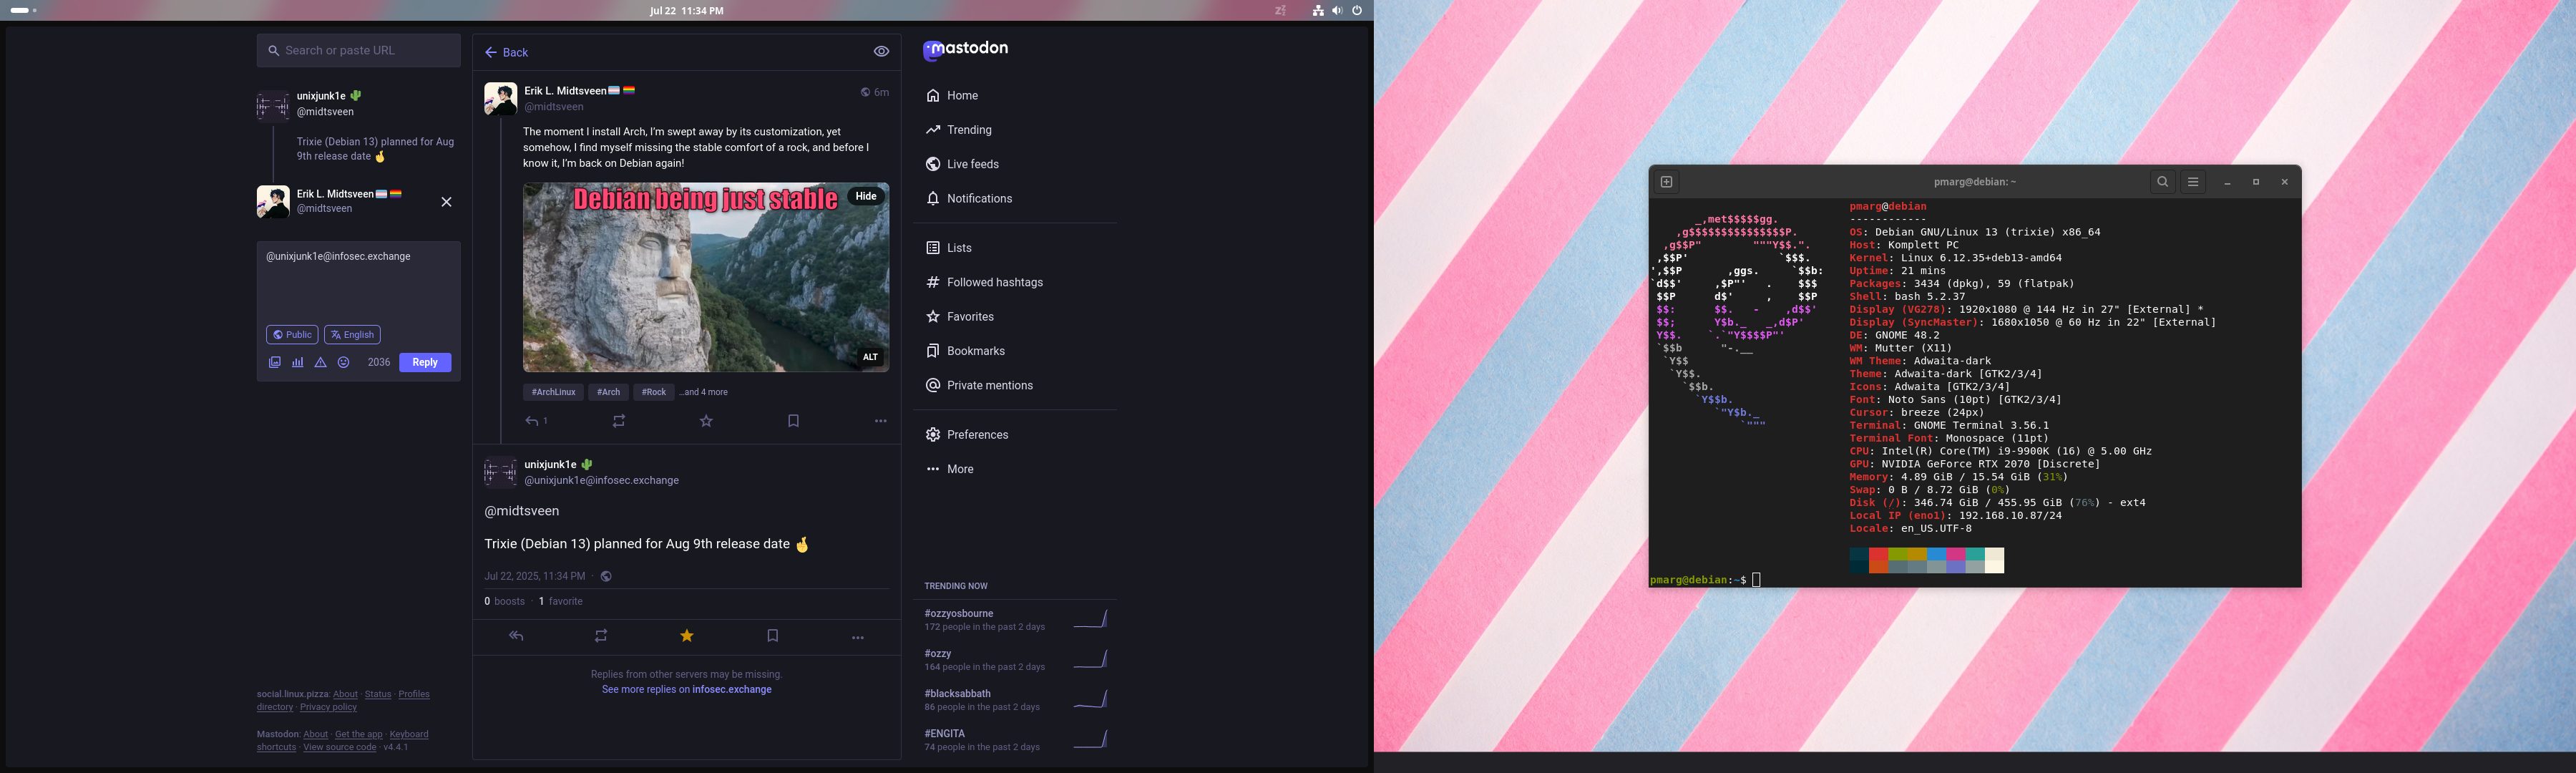Open the English language dropdown

352,335
